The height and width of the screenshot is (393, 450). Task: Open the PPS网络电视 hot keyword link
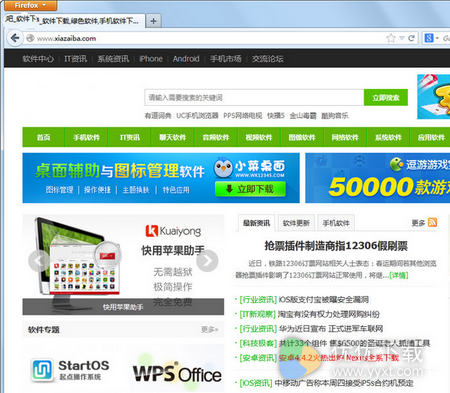[243, 116]
